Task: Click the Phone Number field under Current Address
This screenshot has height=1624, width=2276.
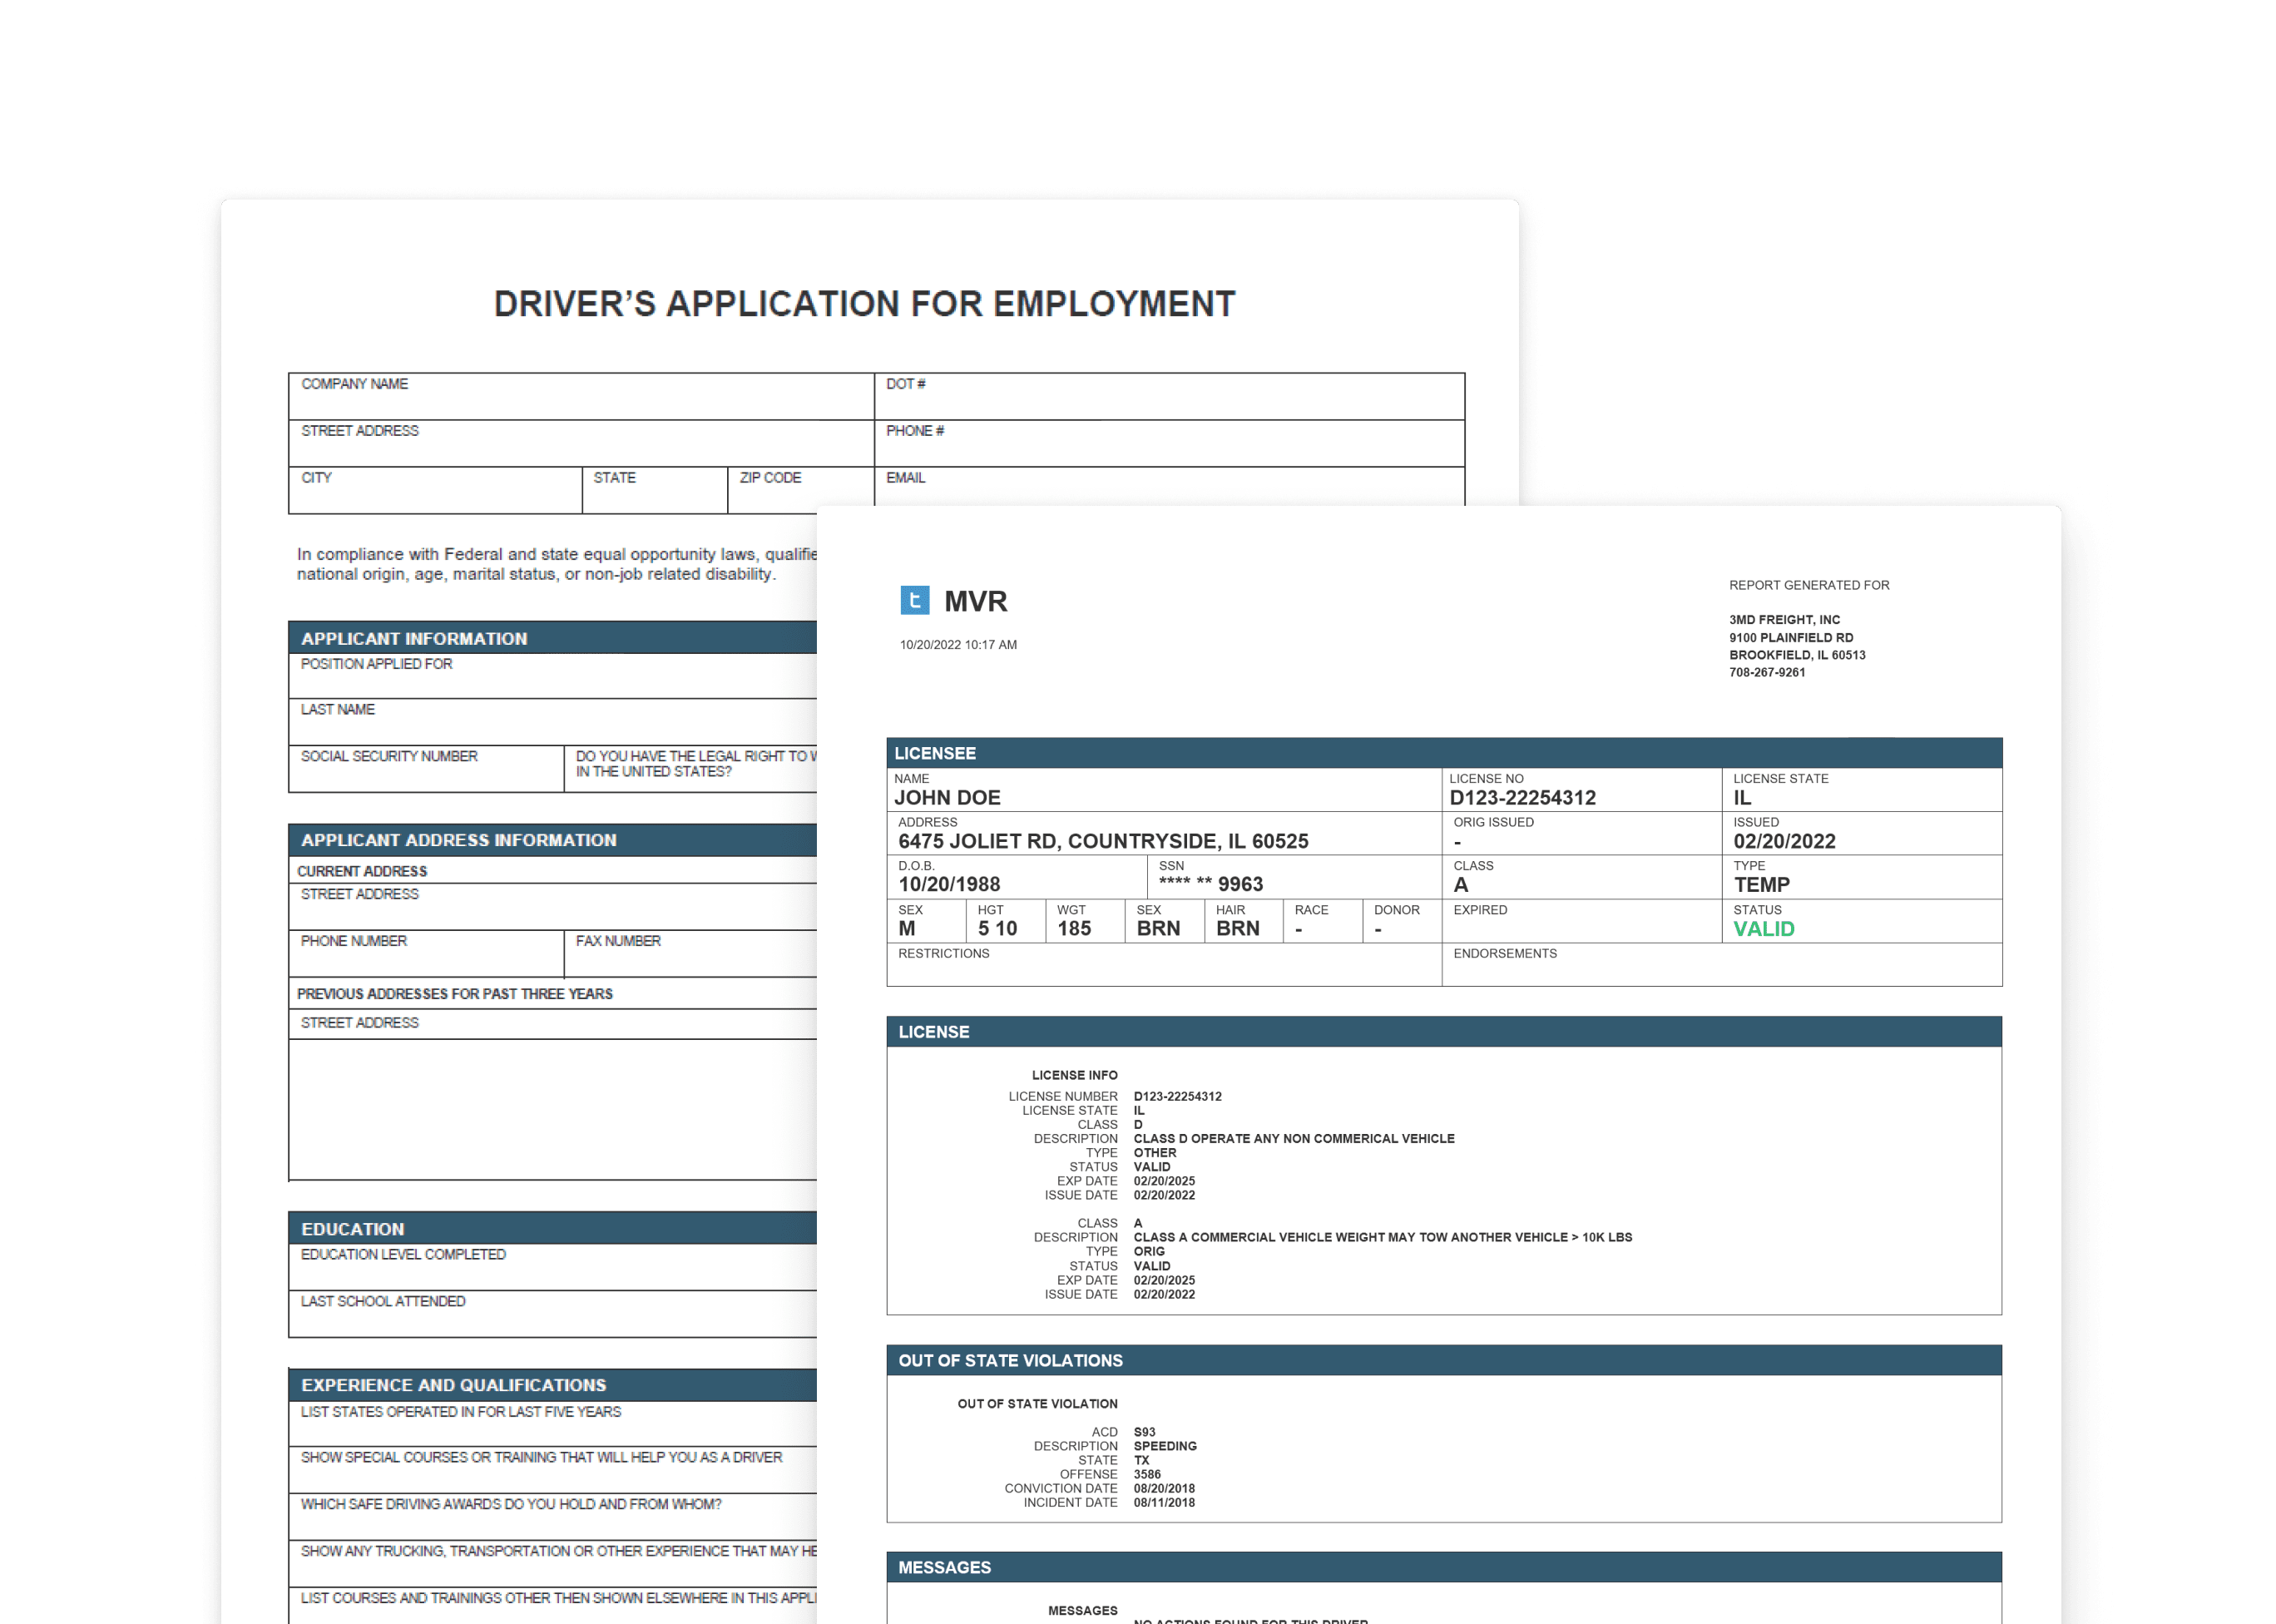Action: 426,954
